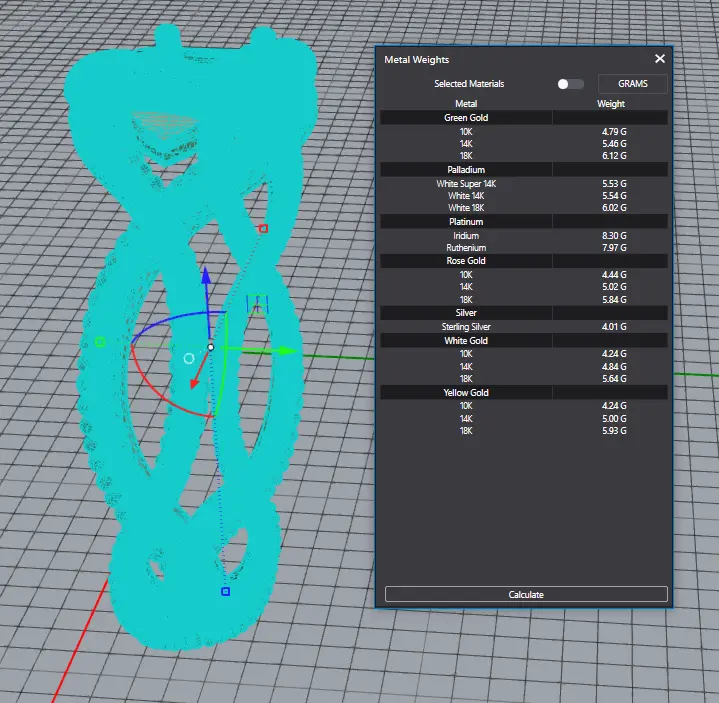The image size is (719, 703).
Task: Click the 5.00 G Yellow Gold weight
Action: pos(614,418)
